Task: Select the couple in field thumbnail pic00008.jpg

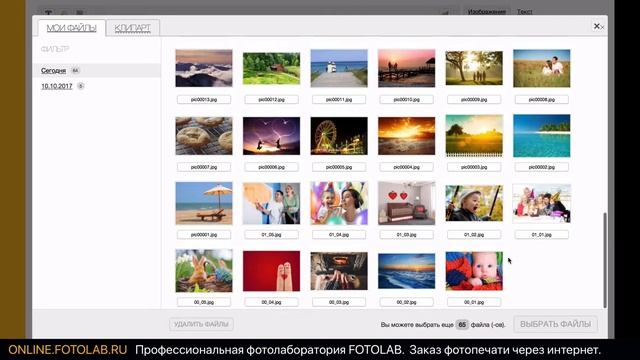Action: click(542, 68)
